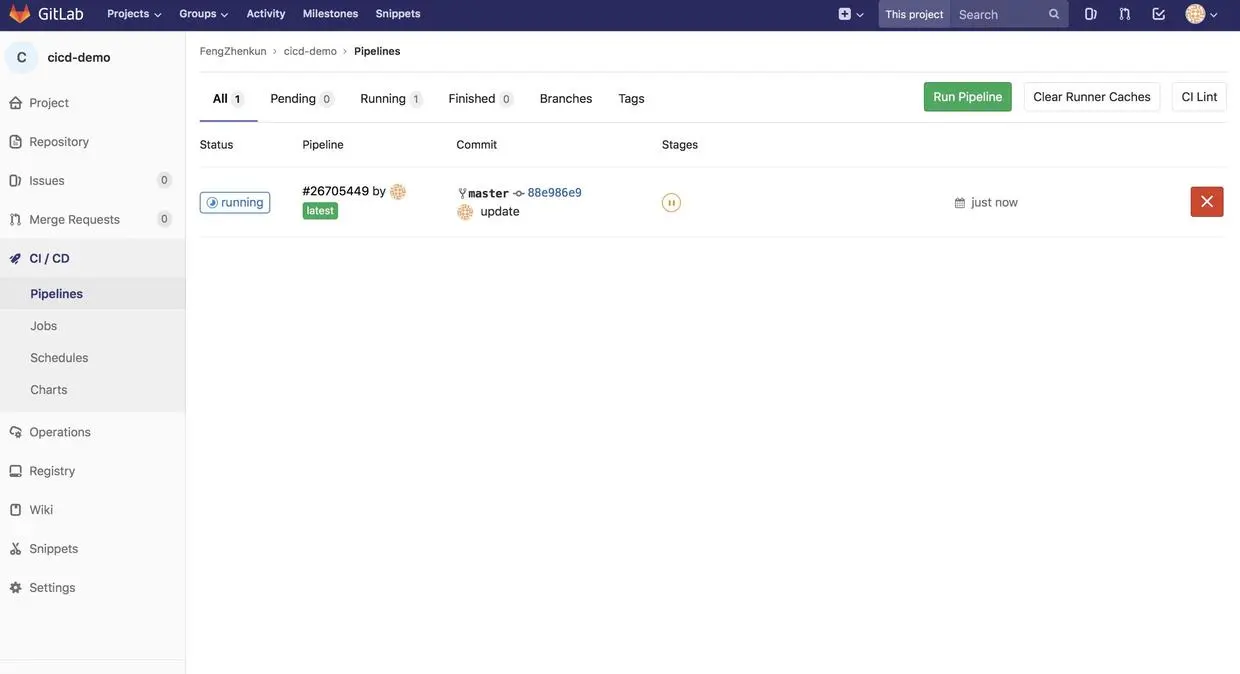Click Pipelines in the breadcrumb
Viewport: 1240px width, 674px height.
[377, 51]
